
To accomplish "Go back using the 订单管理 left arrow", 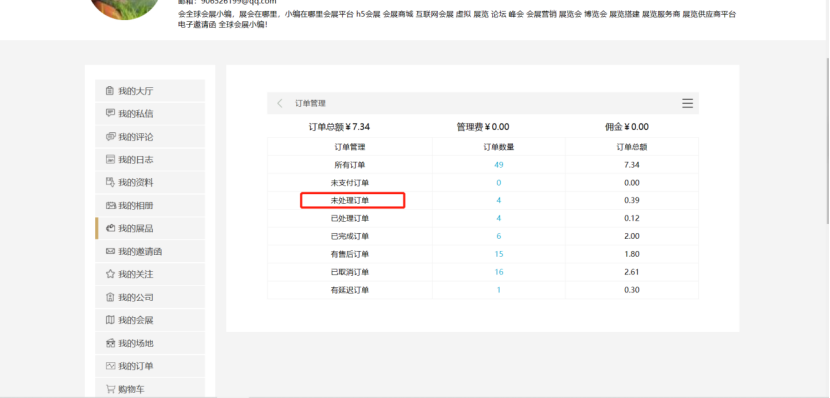I will [280, 103].
